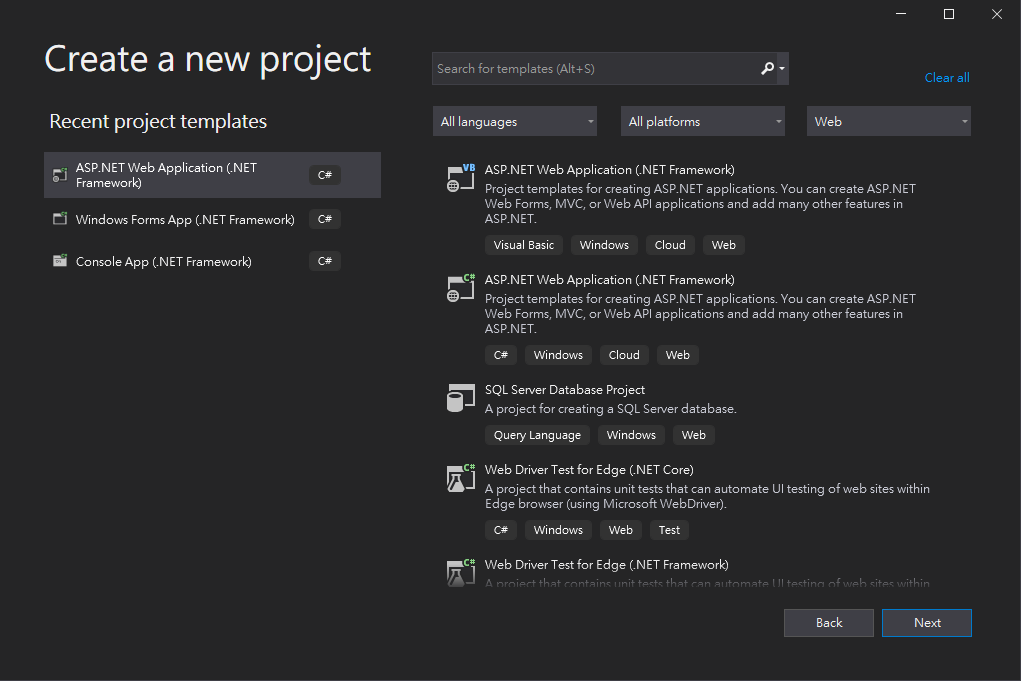Viewport: 1021px width, 681px height.
Task: Click the recent Windows Forms App icon
Action: pyautogui.click(x=60, y=220)
